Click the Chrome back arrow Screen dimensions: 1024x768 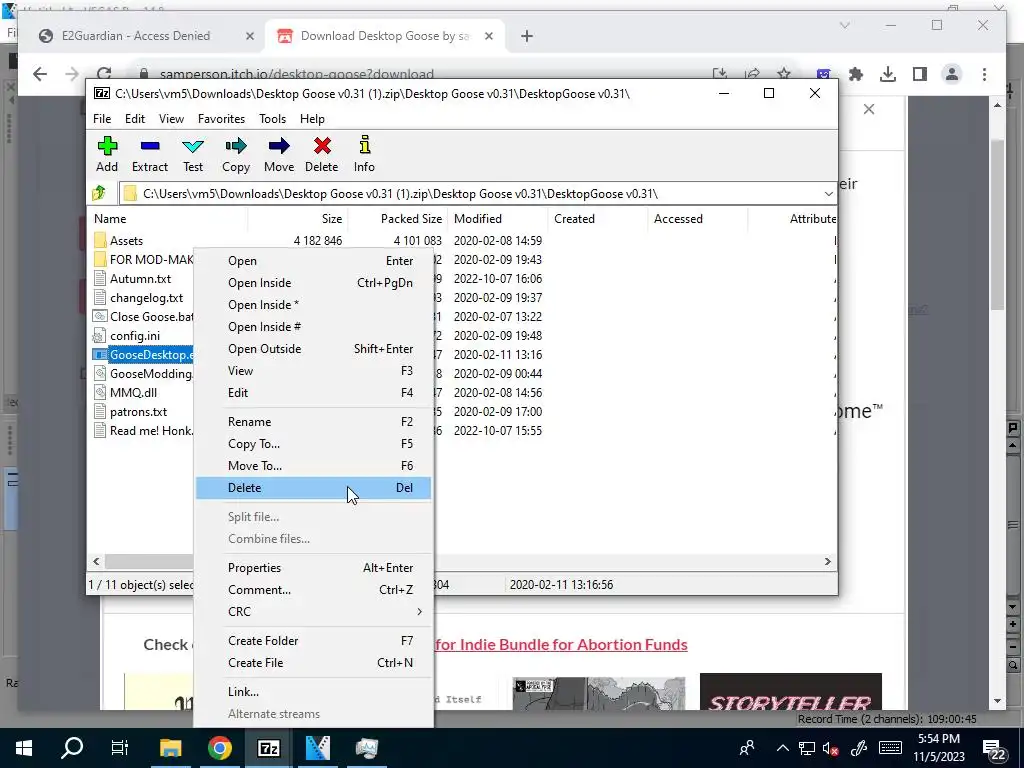pos(40,74)
